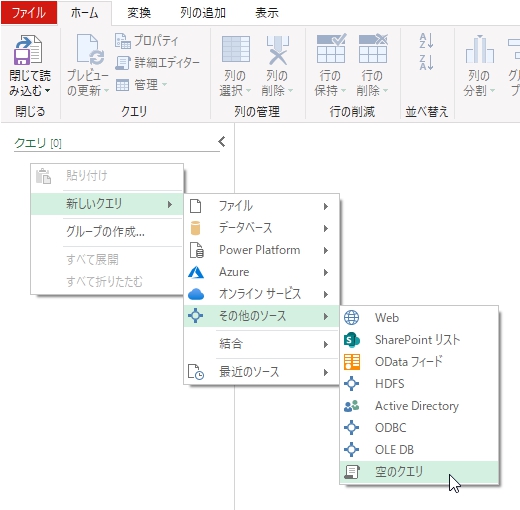Click the 列の削除 icon
The height and width of the screenshot is (510, 520).
click(278, 50)
